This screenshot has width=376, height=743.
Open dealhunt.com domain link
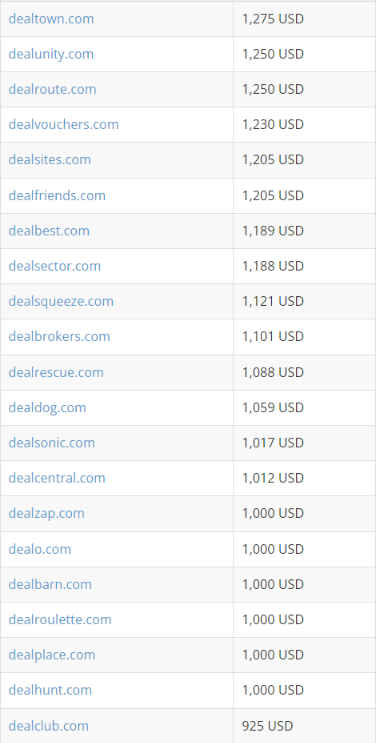click(x=50, y=690)
